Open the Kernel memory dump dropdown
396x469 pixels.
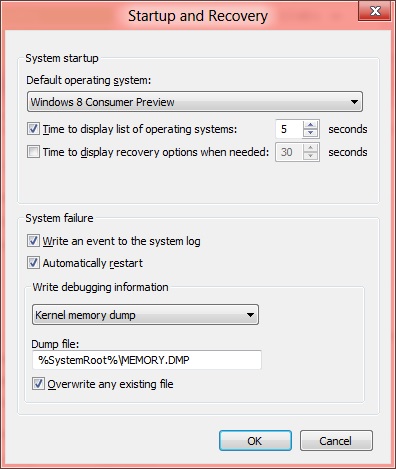[x=145, y=314]
